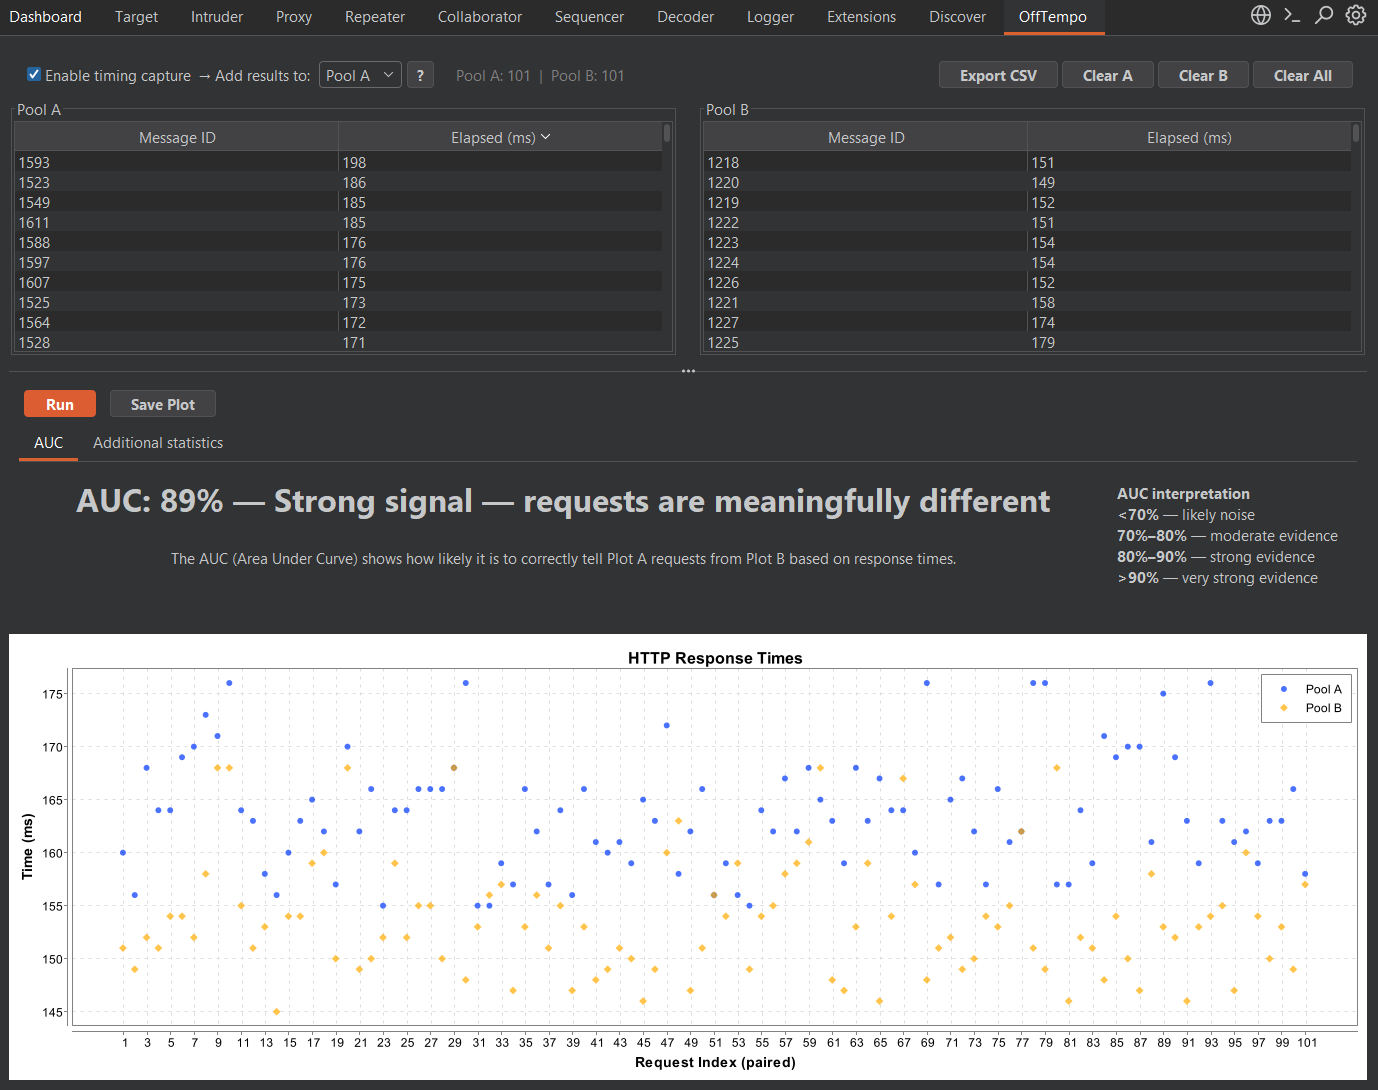This screenshot has width=1378, height=1090.
Task: Open settings via the gear icon
Action: pyautogui.click(x=1356, y=15)
